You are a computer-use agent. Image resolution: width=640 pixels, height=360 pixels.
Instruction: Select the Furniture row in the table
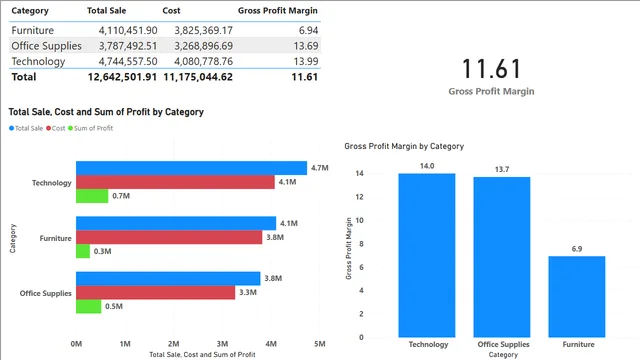click(165, 30)
